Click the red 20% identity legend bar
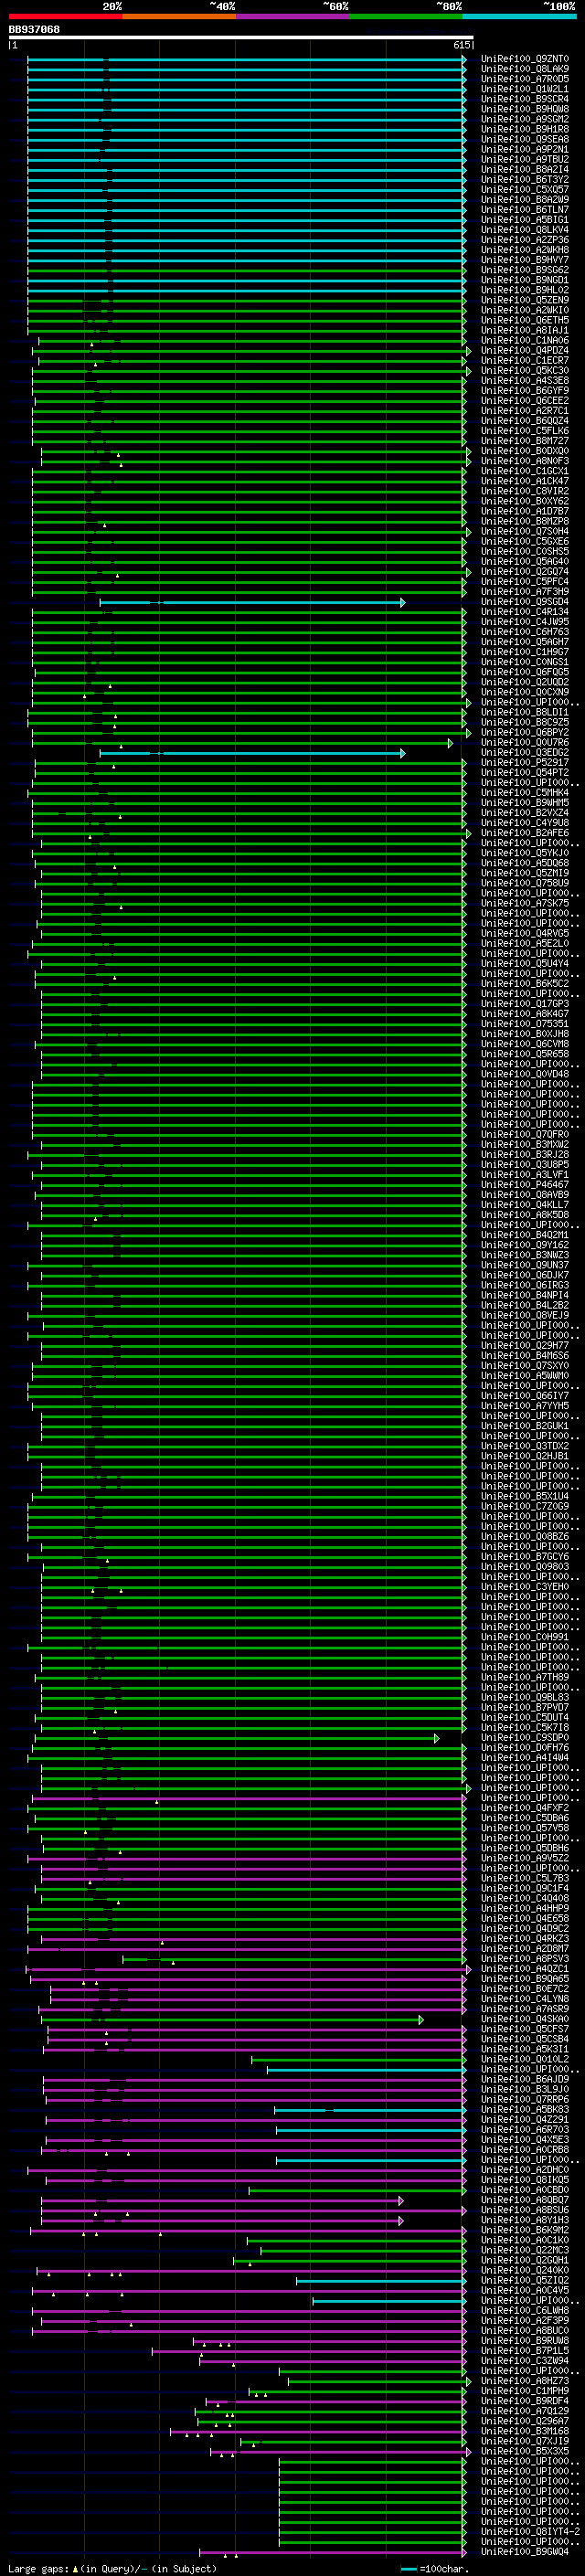The image size is (585, 2576). (65, 16)
